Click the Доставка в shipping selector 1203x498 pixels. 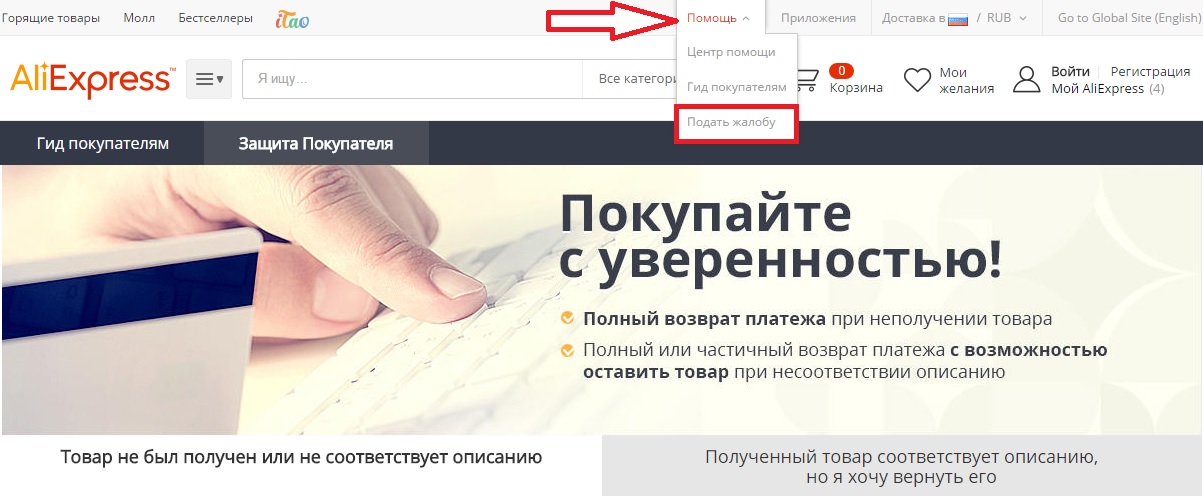pyautogui.click(x=914, y=18)
